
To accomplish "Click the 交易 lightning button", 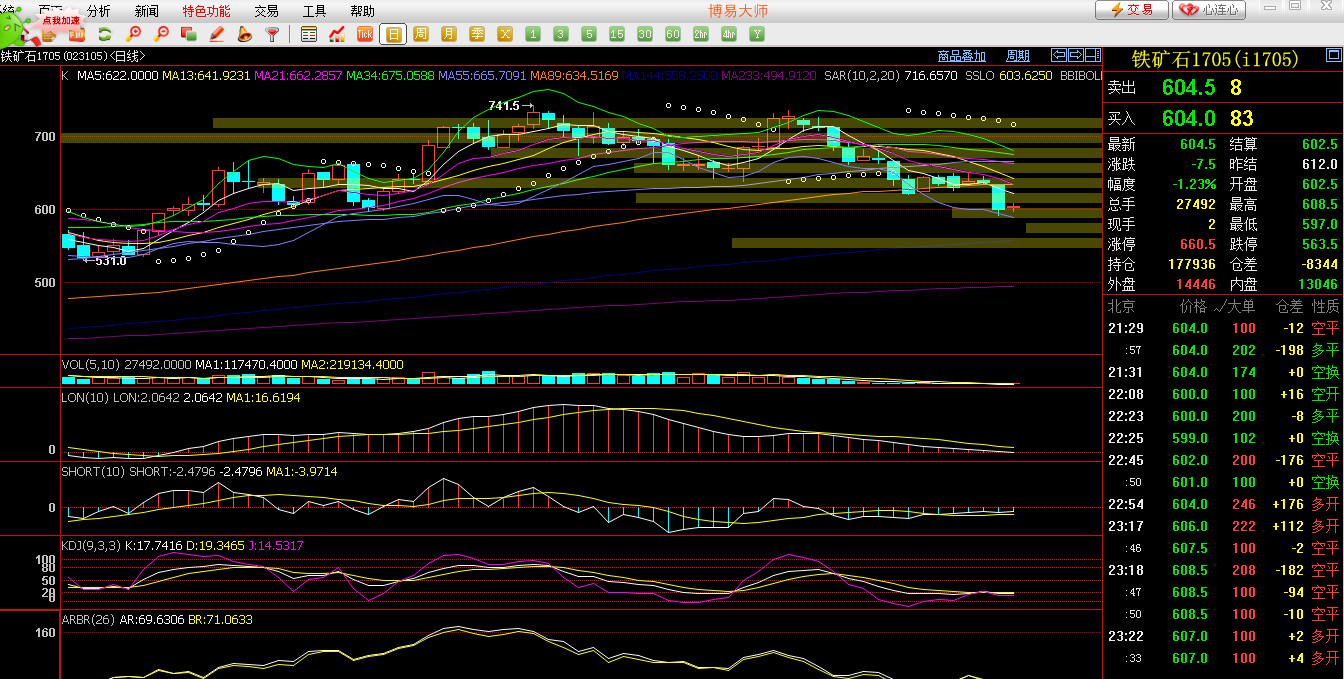I will pyautogui.click(x=1131, y=10).
